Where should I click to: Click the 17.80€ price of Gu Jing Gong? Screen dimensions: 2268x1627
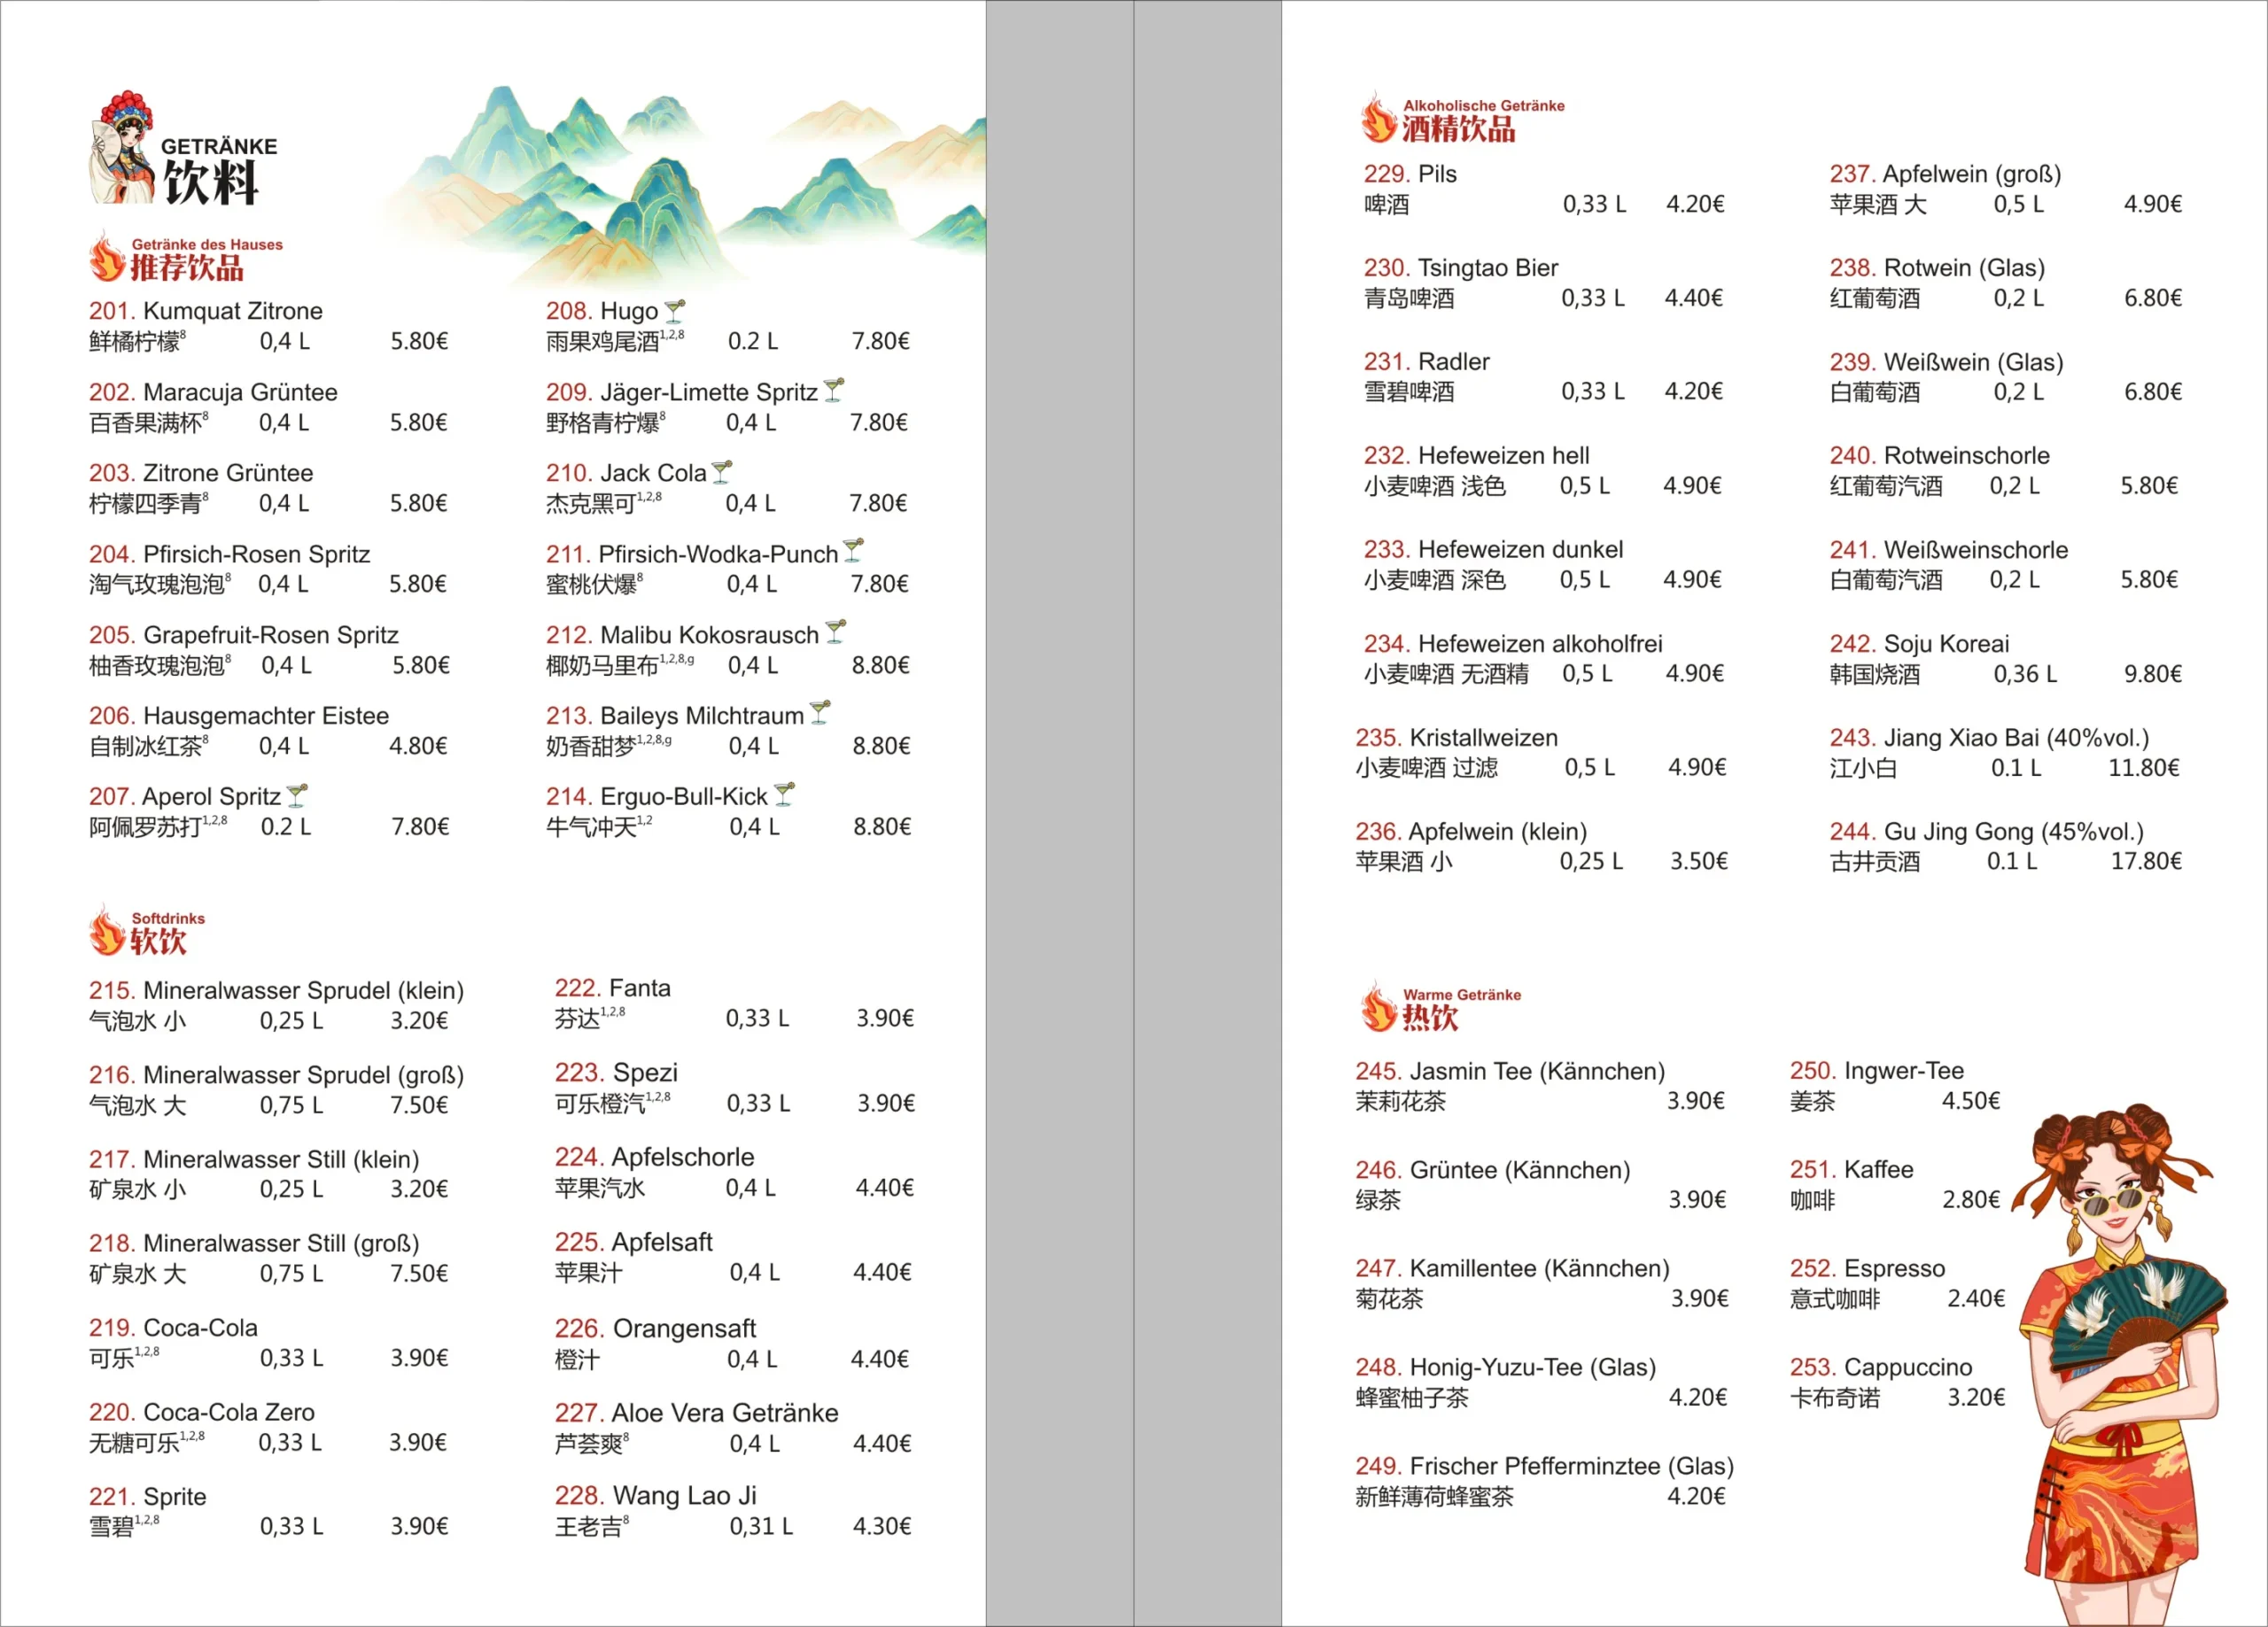2146,862
